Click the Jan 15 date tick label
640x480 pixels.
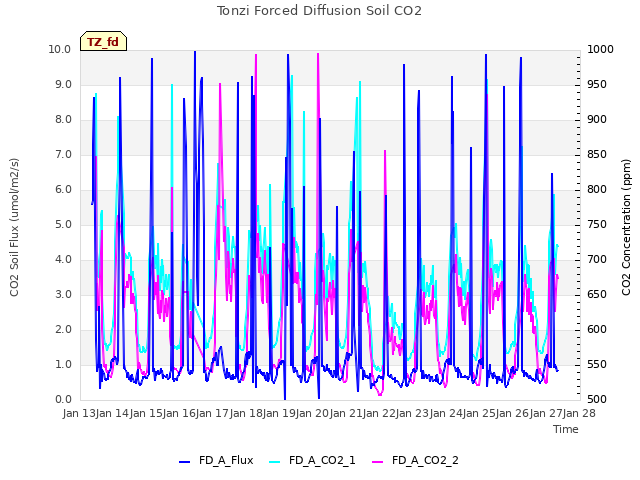146,413
